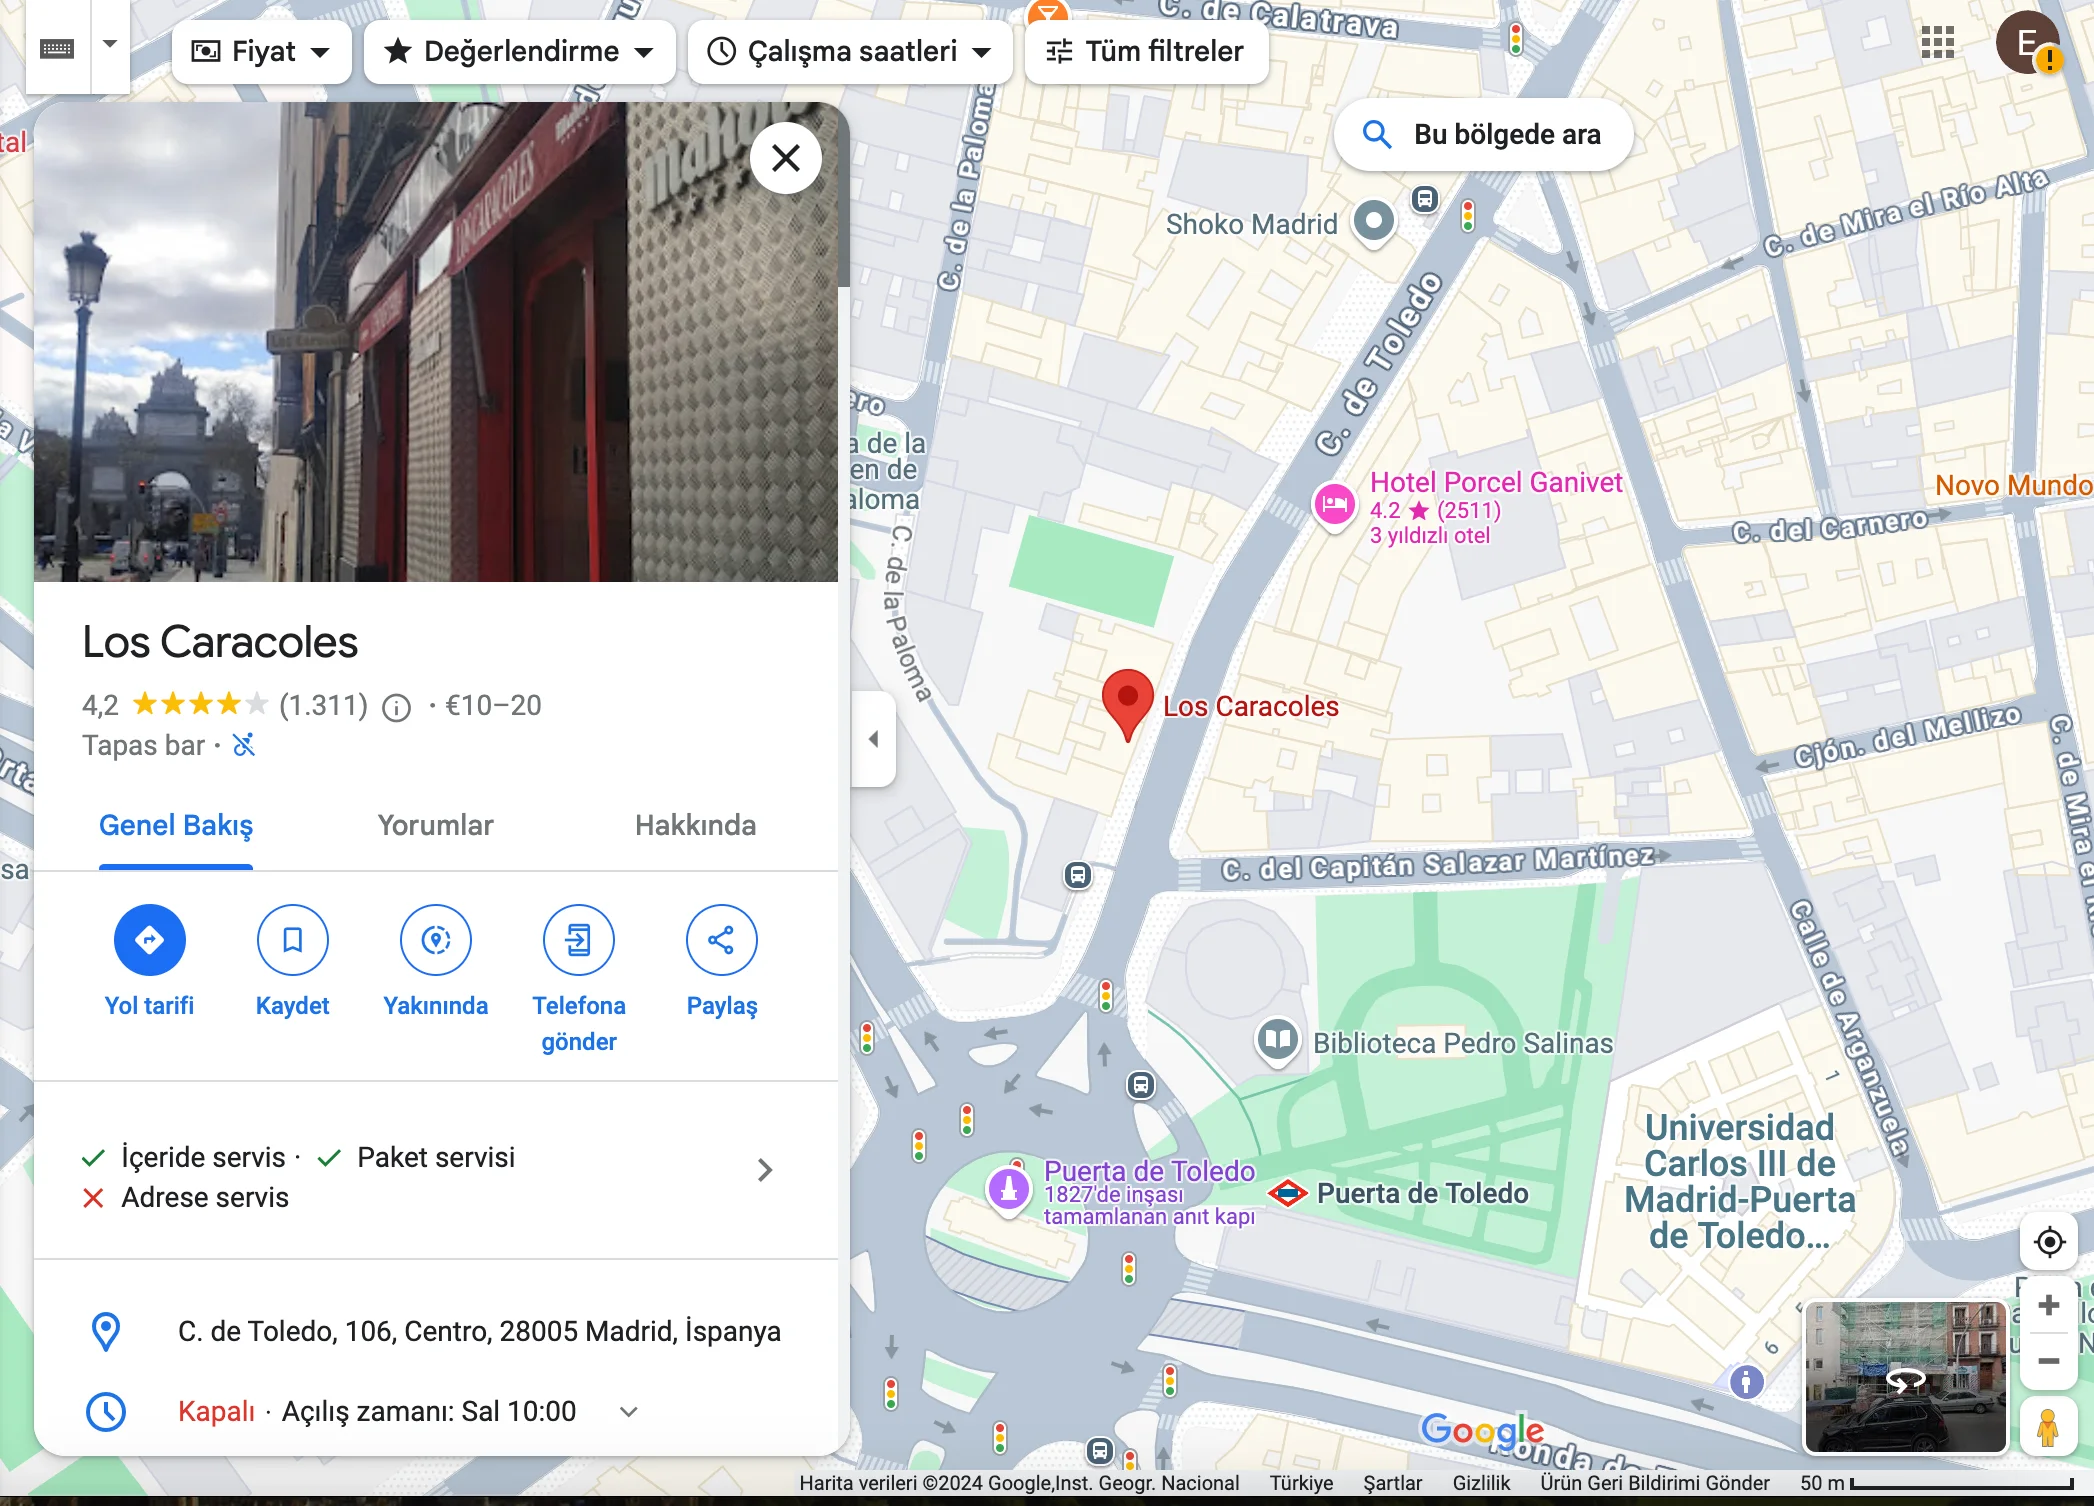Click the wheelchair accessibility icon
The image size is (2094, 1506).
point(244,745)
